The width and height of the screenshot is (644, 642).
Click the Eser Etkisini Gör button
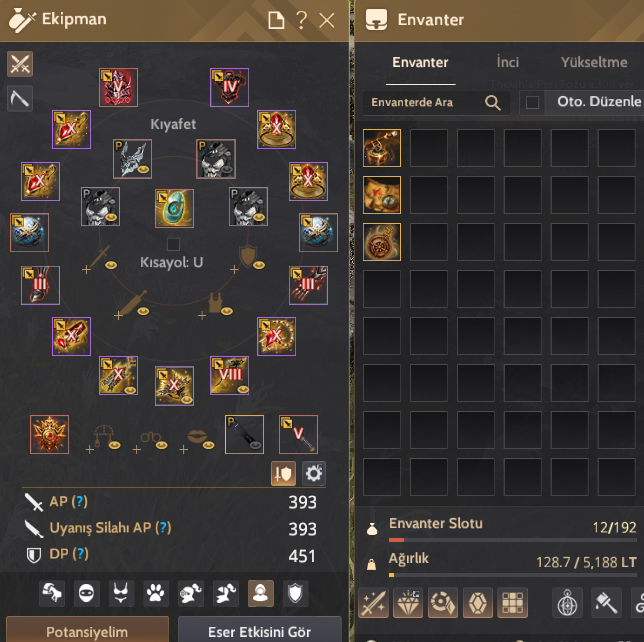(x=260, y=630)
